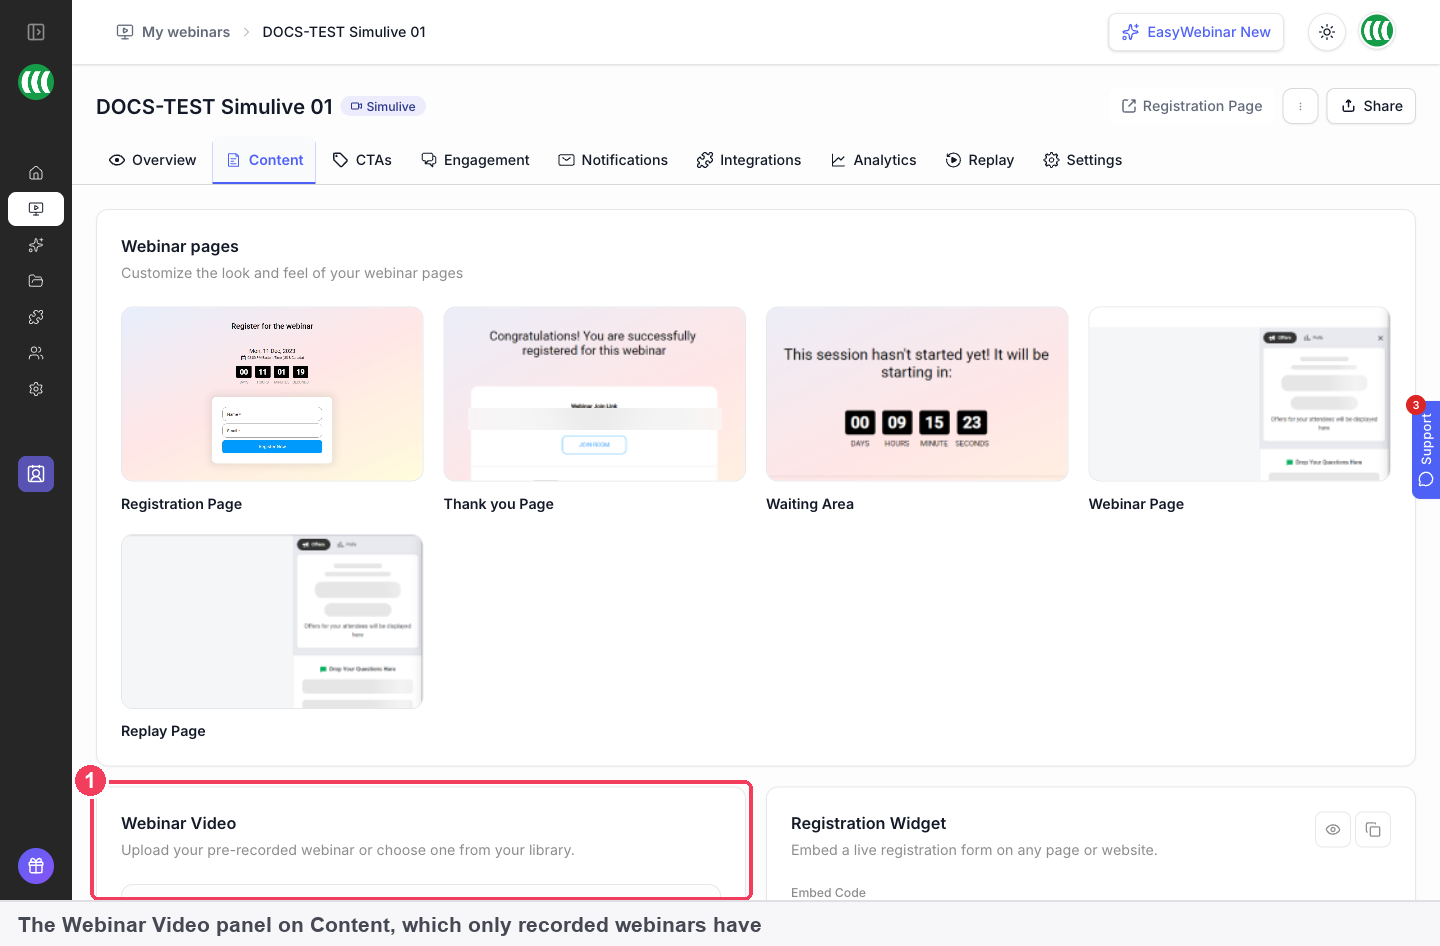Screen dimensions: 1440x946
Task: Click the green EasyWebinar logo in sidebar
Action: click(36, 82)
